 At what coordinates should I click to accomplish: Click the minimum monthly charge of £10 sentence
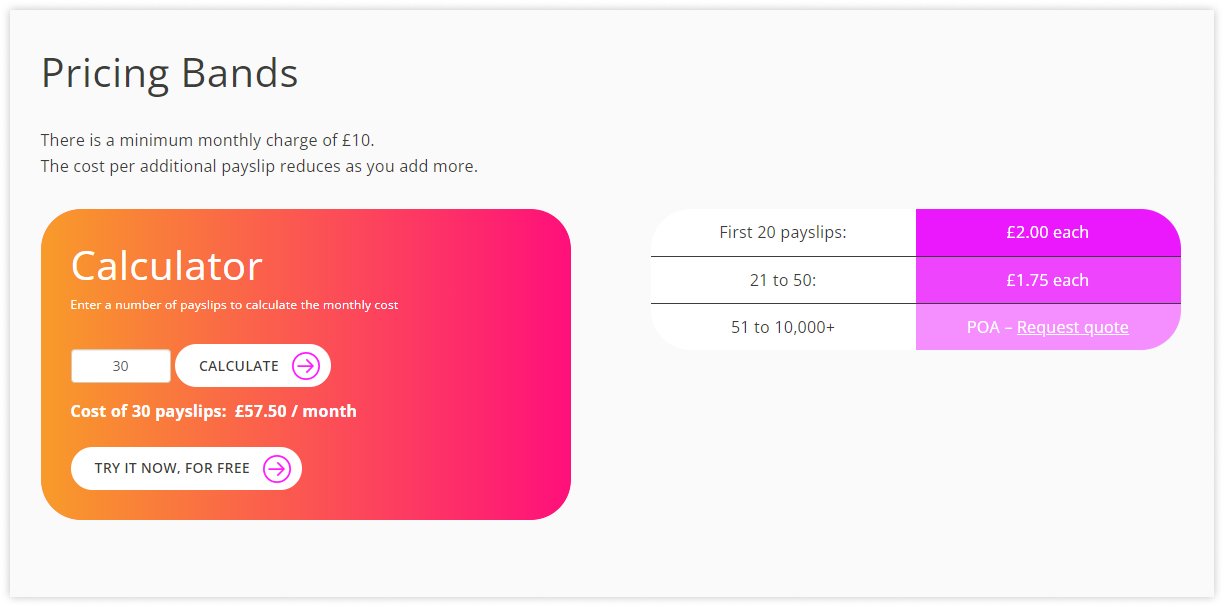[208, 140]
